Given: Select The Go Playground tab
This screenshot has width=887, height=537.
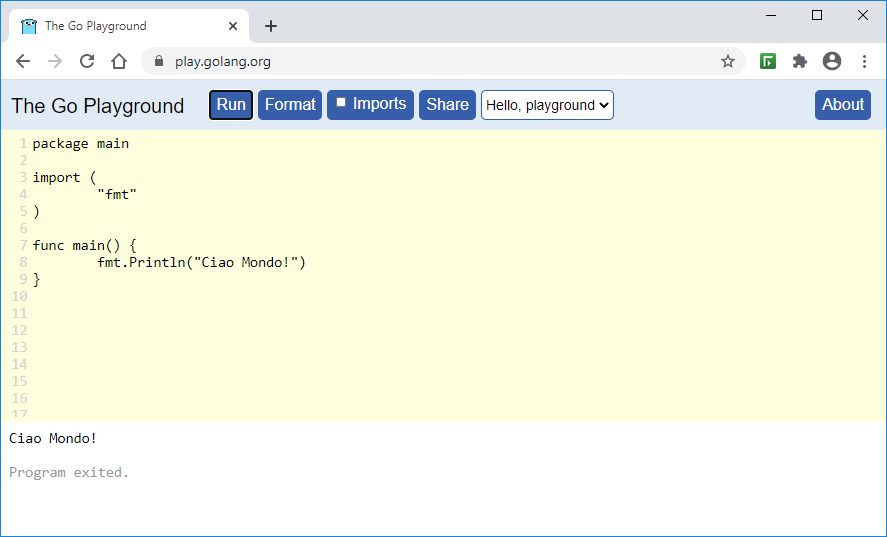Looking at the screenshot, I should tap(129, 26).
